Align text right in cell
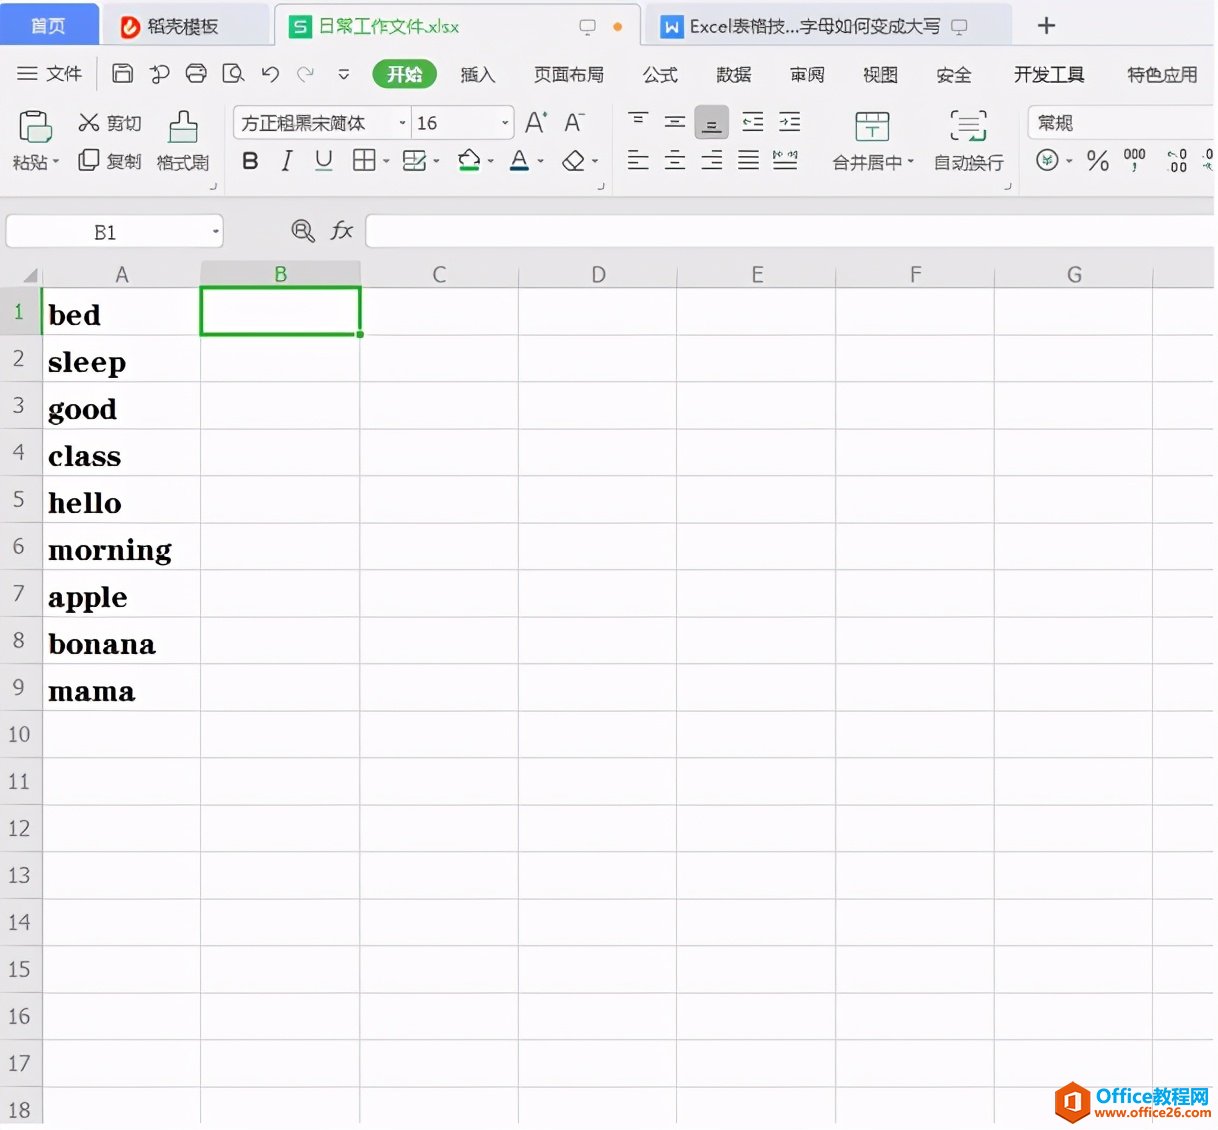The width and height of the screenshot is (1218, 1130). [x=712, y=160]
